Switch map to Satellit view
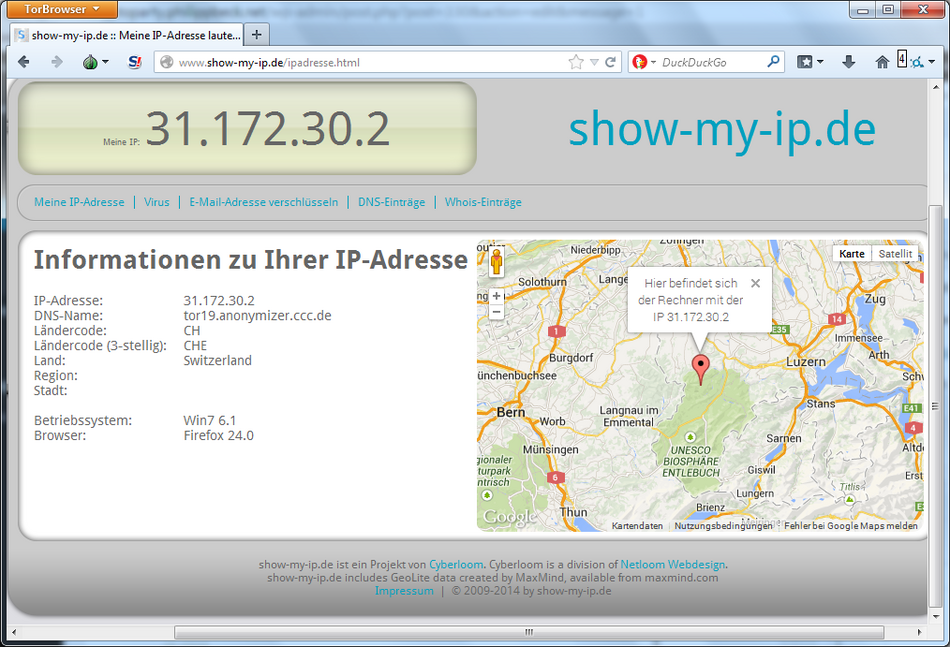Viewport: 950px width, 647px height. [x=895, y=254]
